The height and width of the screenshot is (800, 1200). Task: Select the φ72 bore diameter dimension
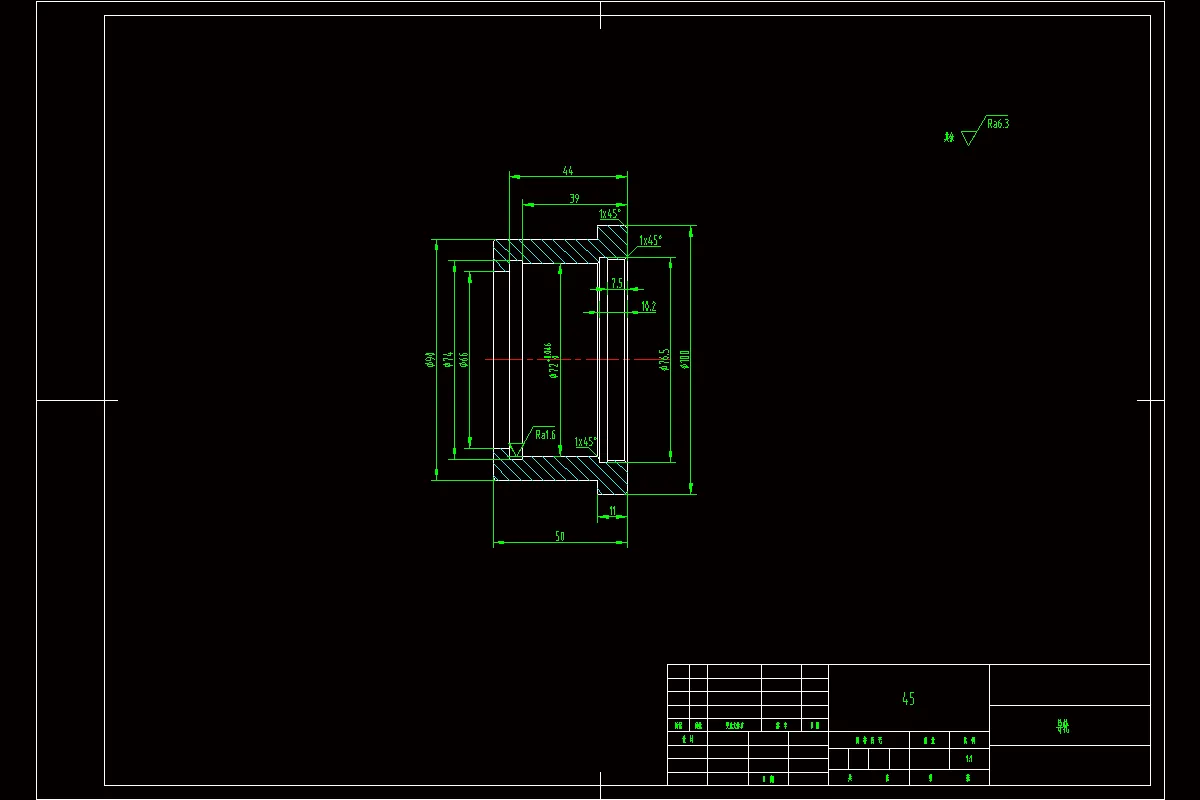pos(551,362)
